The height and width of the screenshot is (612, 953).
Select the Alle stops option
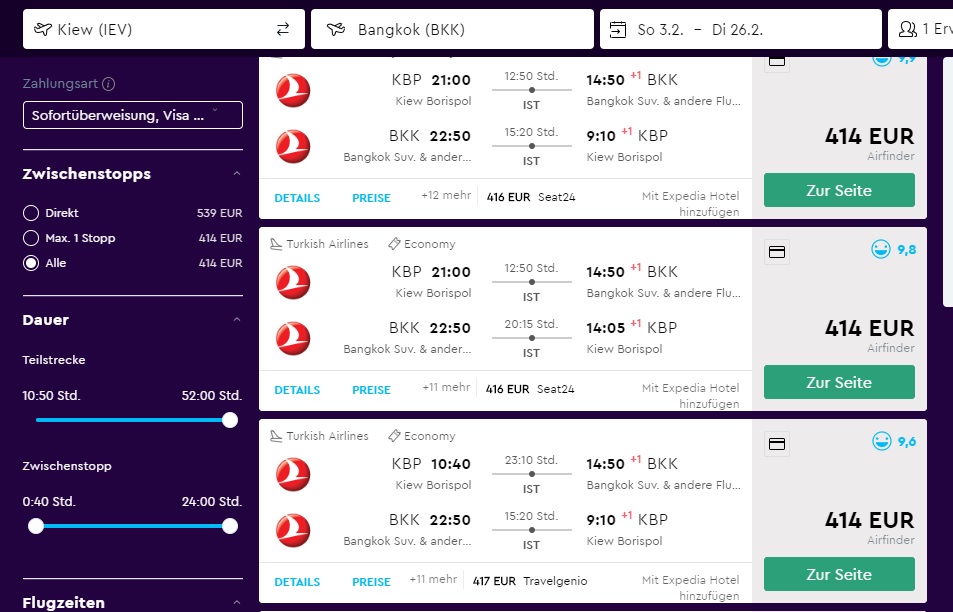31,263
